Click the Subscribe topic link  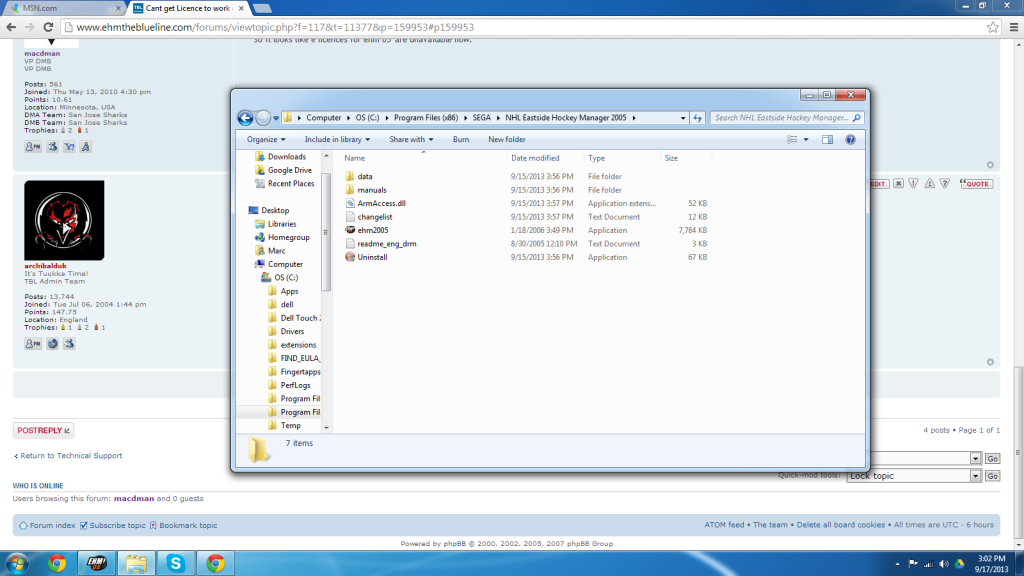point(117,525)
